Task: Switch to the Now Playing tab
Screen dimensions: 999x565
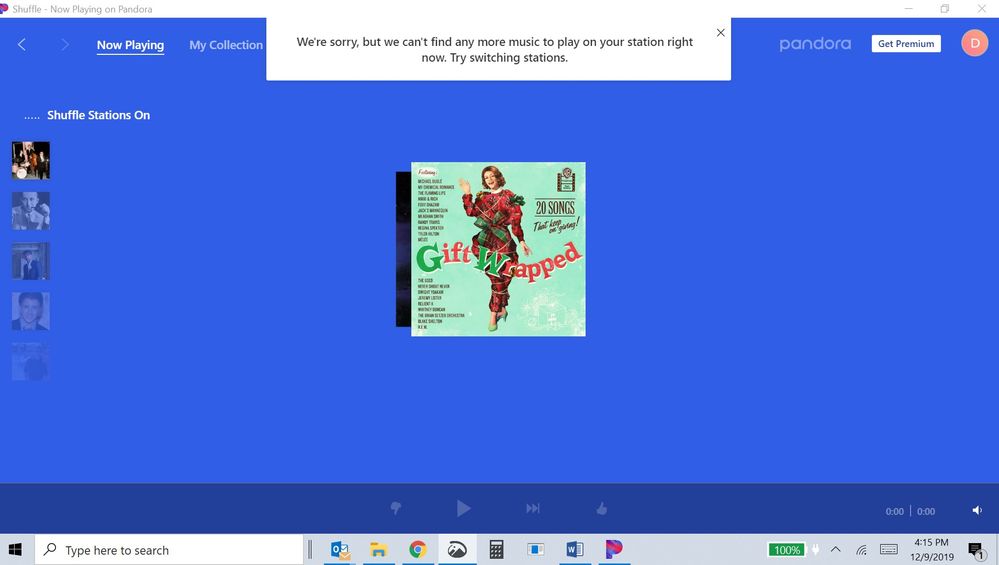Action: (130, 45)
